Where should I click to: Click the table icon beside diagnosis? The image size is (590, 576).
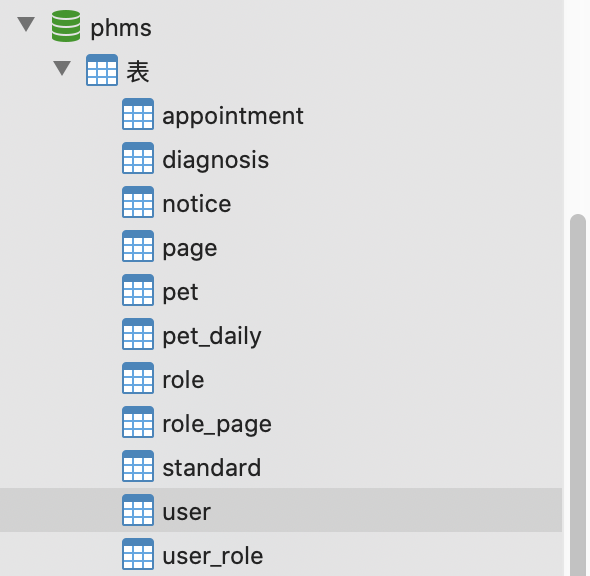tap(138, 158)
